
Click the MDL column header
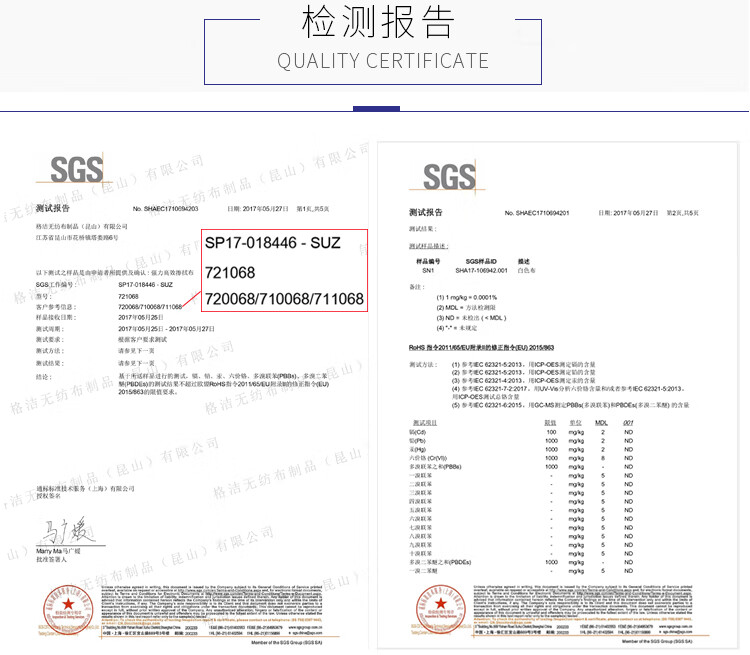[x=601, y=423]
